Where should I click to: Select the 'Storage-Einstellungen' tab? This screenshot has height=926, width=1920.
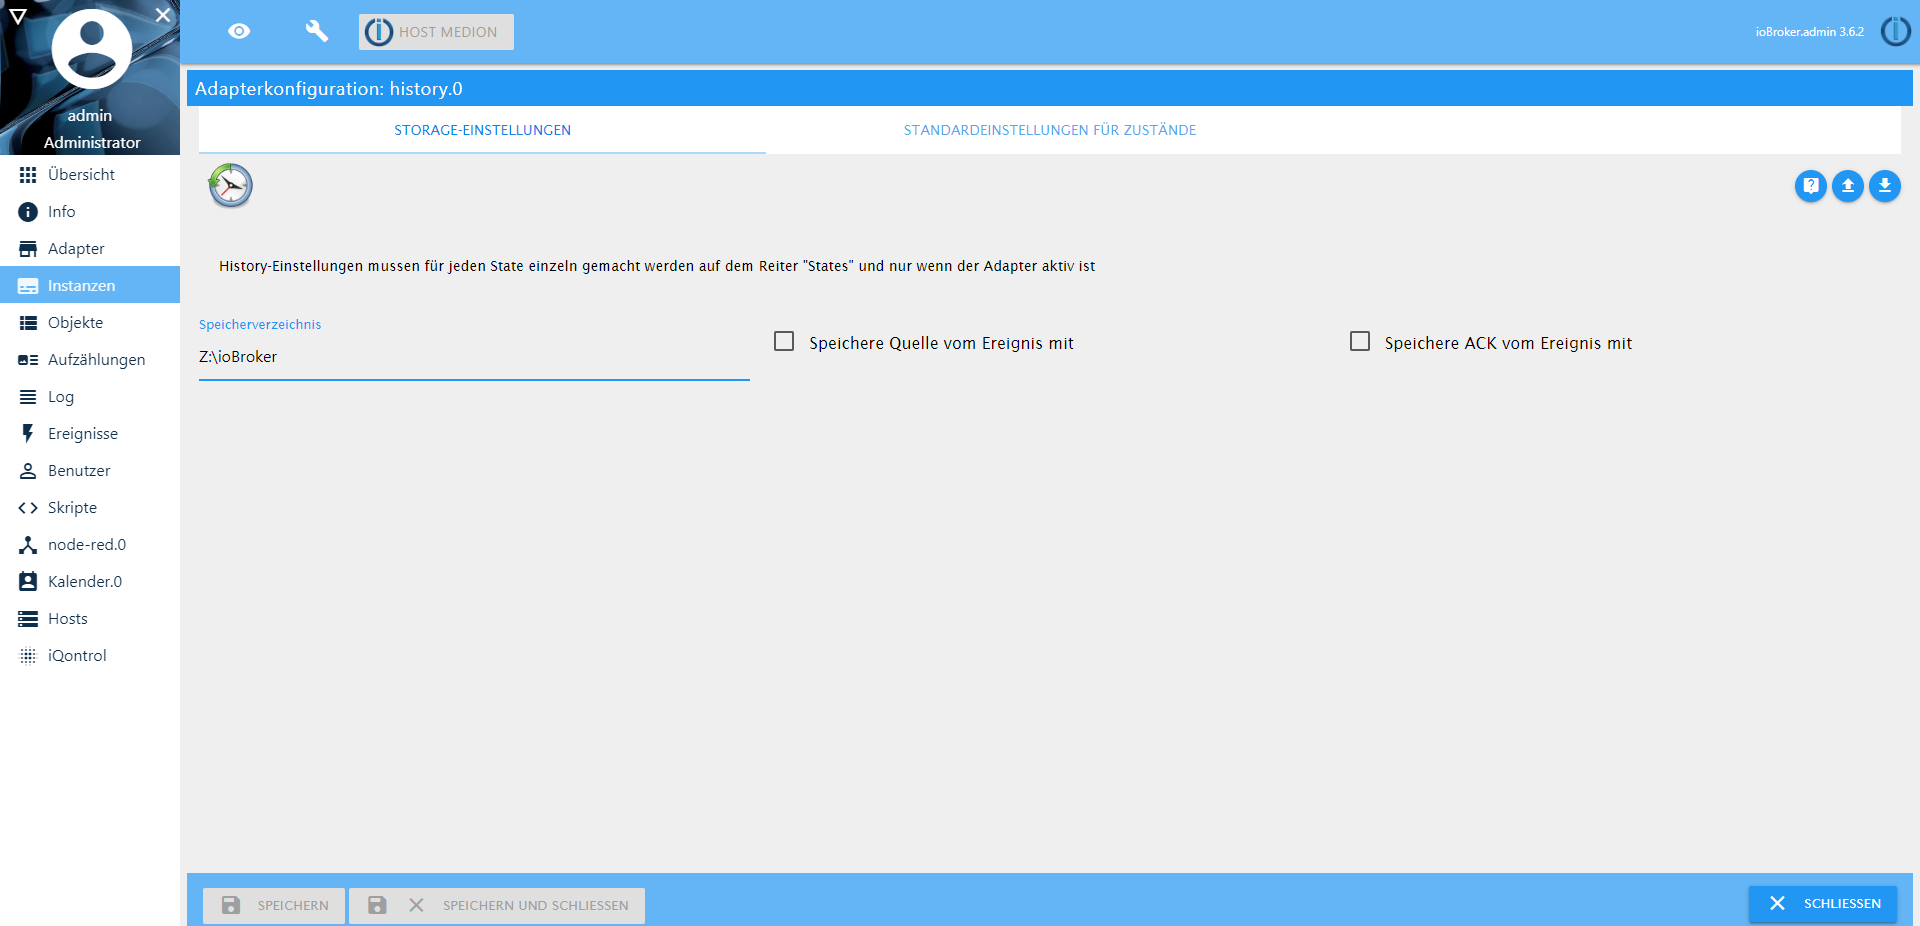pyautogui.click(x=483, y=130)
